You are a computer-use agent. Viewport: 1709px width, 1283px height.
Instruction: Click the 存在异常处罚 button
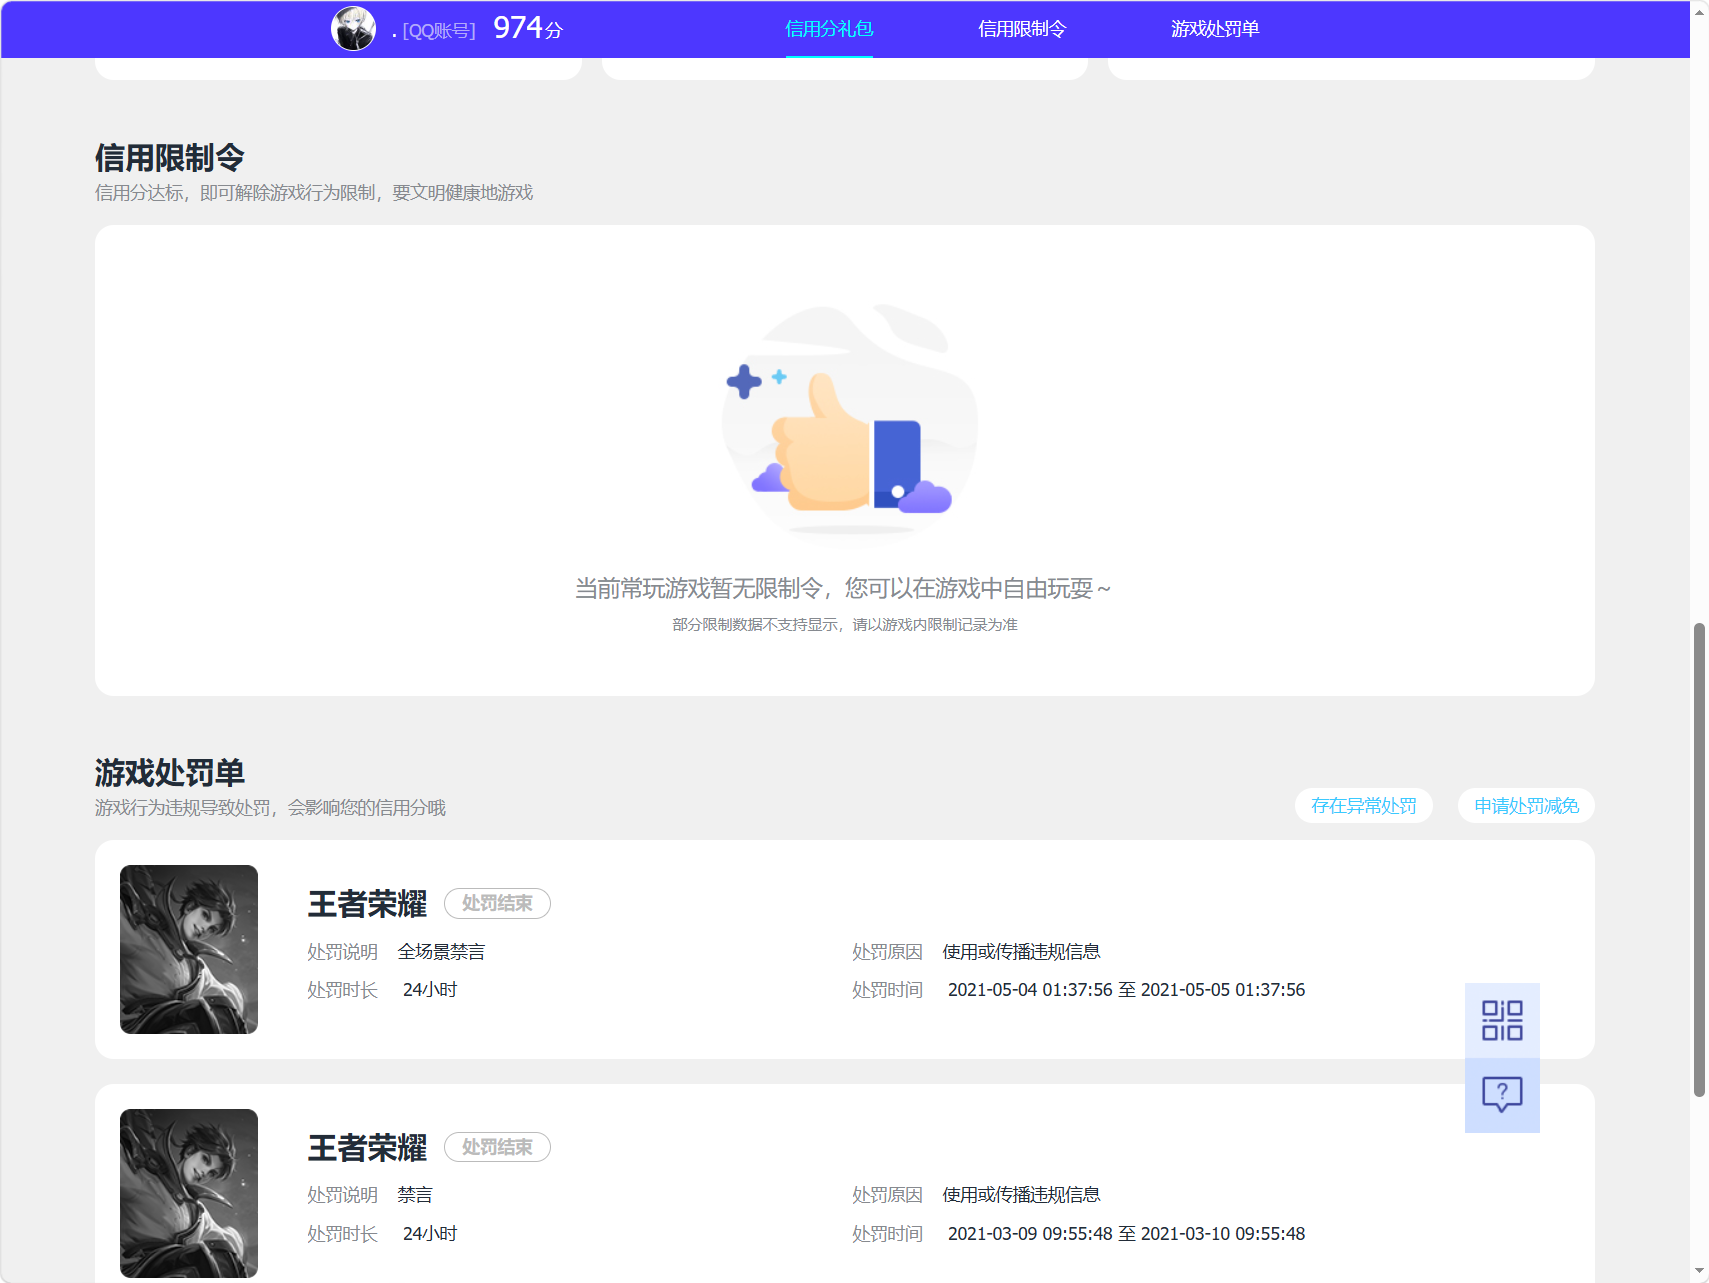tap(1364, 806)
